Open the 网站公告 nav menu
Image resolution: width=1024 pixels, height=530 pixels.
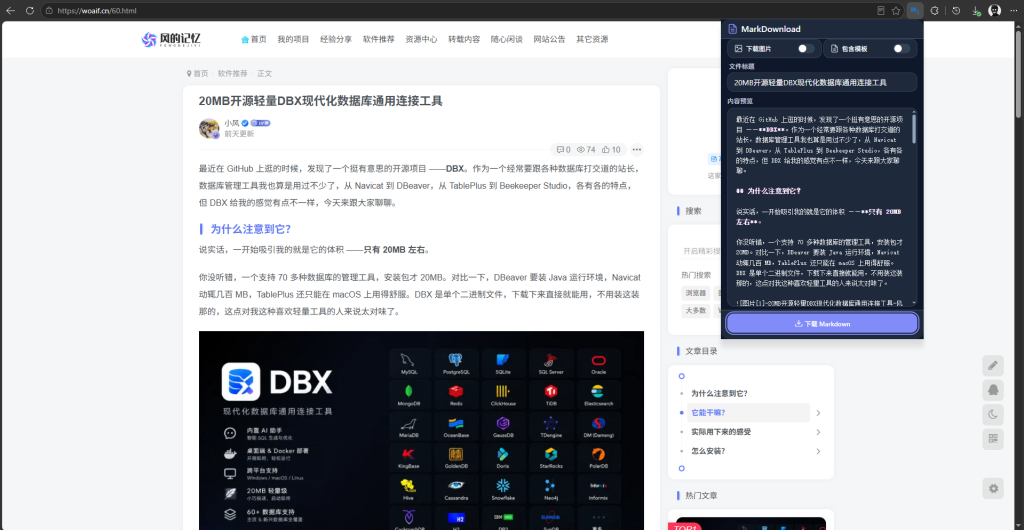pos(549,39)
